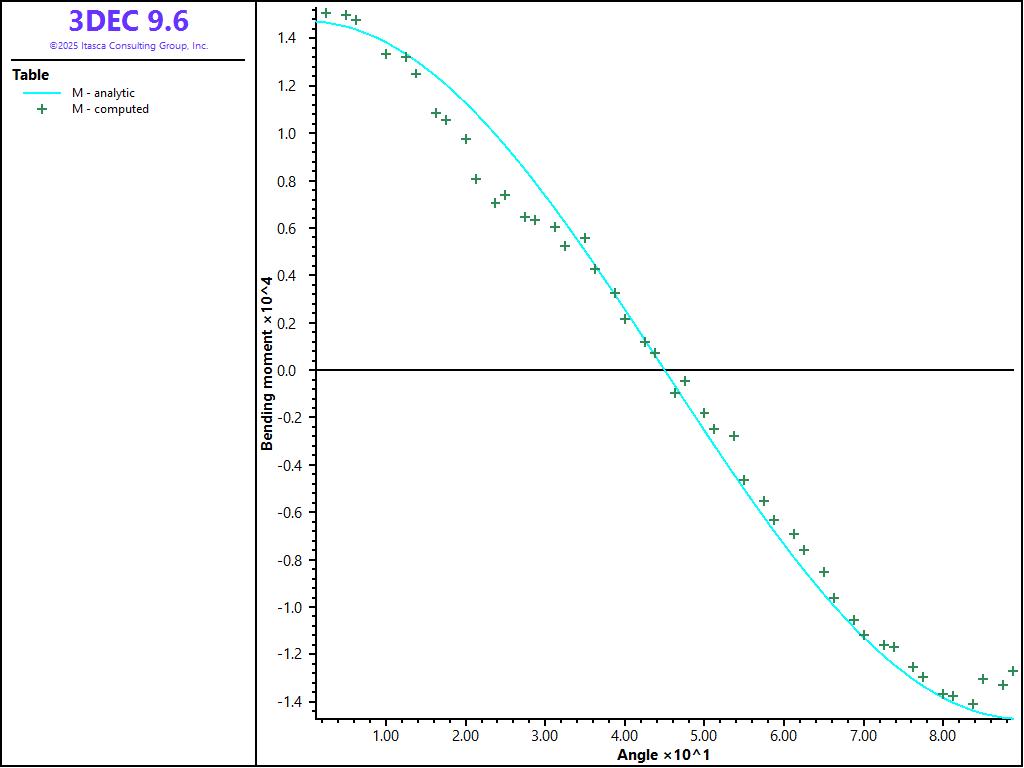Select the M - computed legend label
1024x768 pixels.
pos(110,109)
